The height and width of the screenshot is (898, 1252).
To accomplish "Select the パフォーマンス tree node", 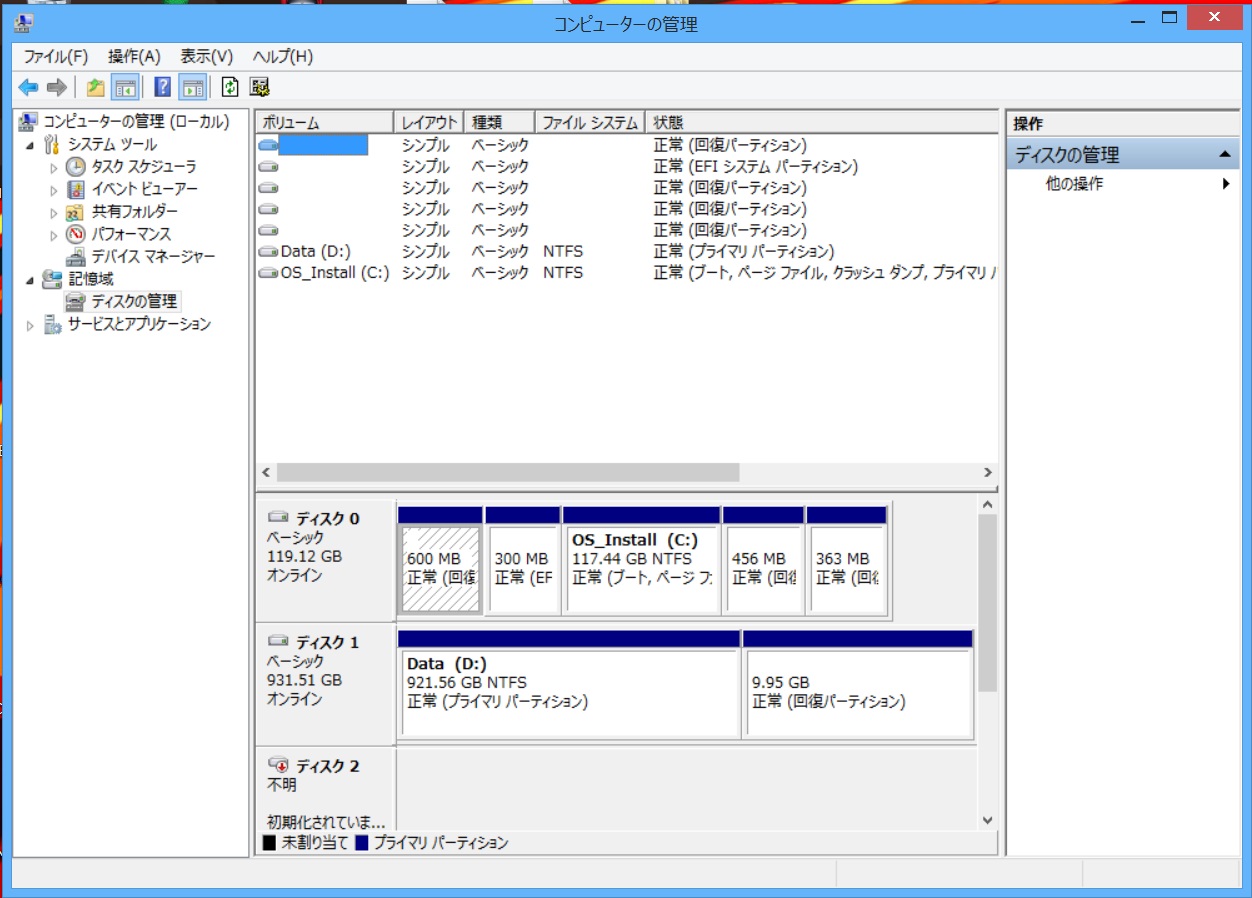I will pyautogui.click(x=131, y=234).
